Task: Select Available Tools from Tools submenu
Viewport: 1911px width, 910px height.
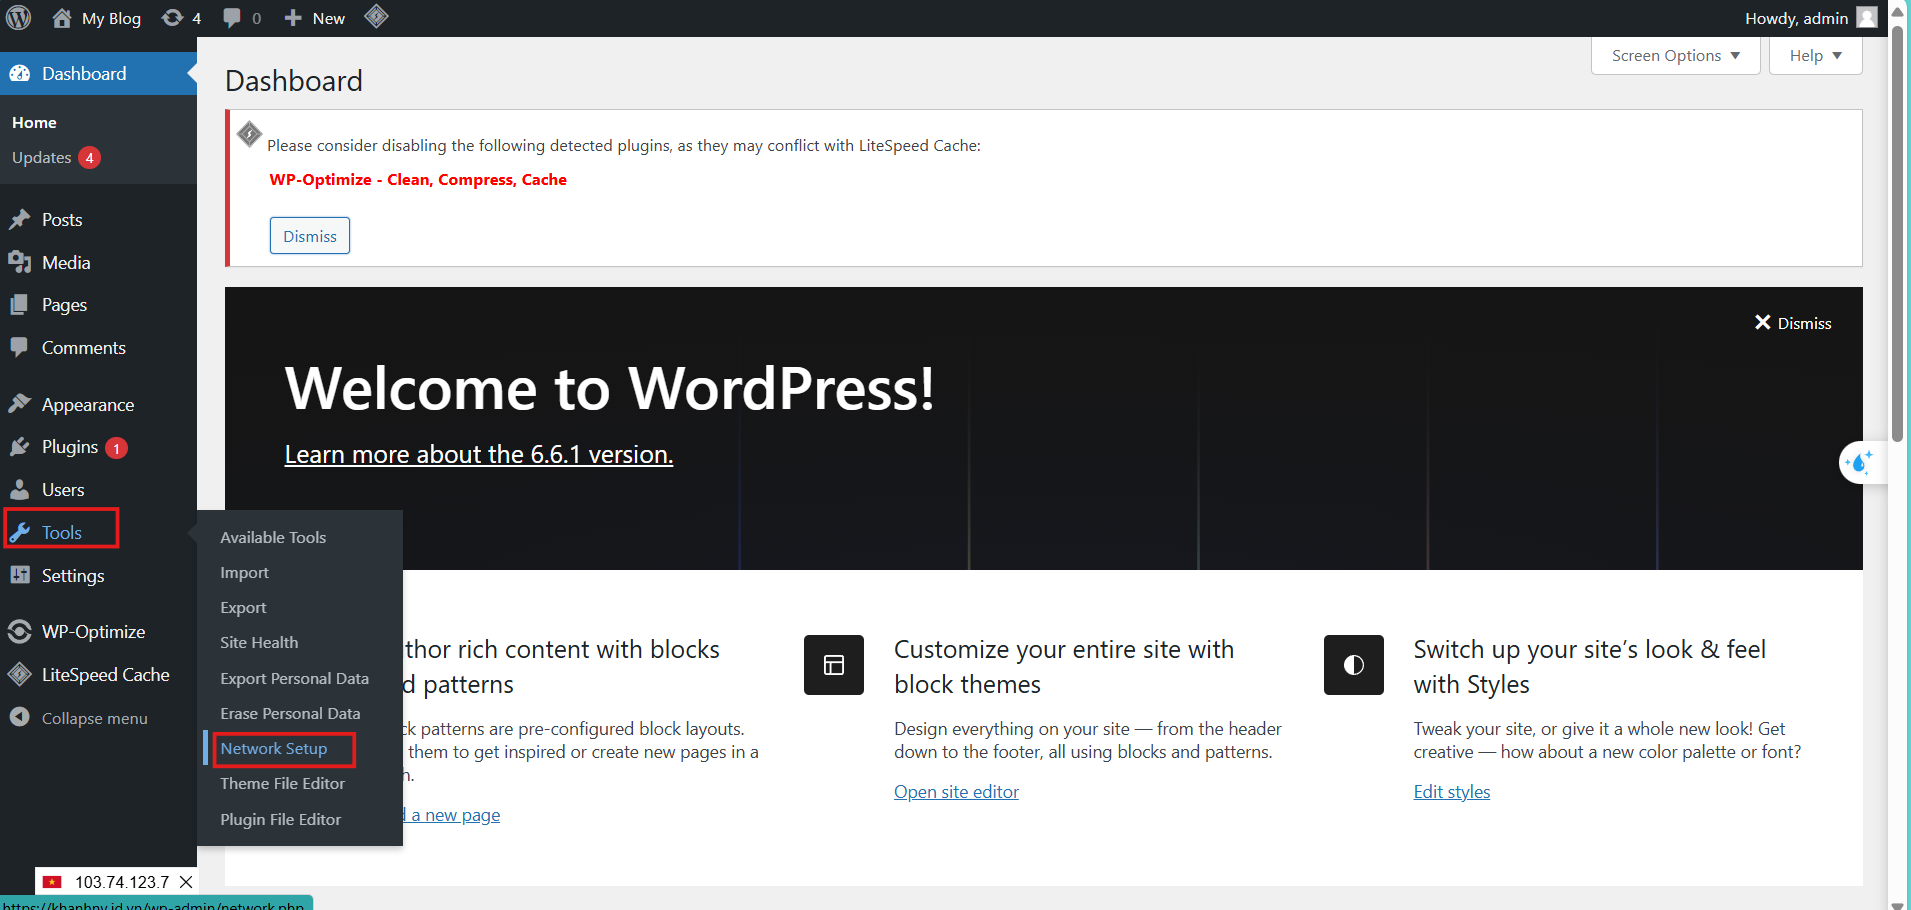Action: tap(273, 537)
